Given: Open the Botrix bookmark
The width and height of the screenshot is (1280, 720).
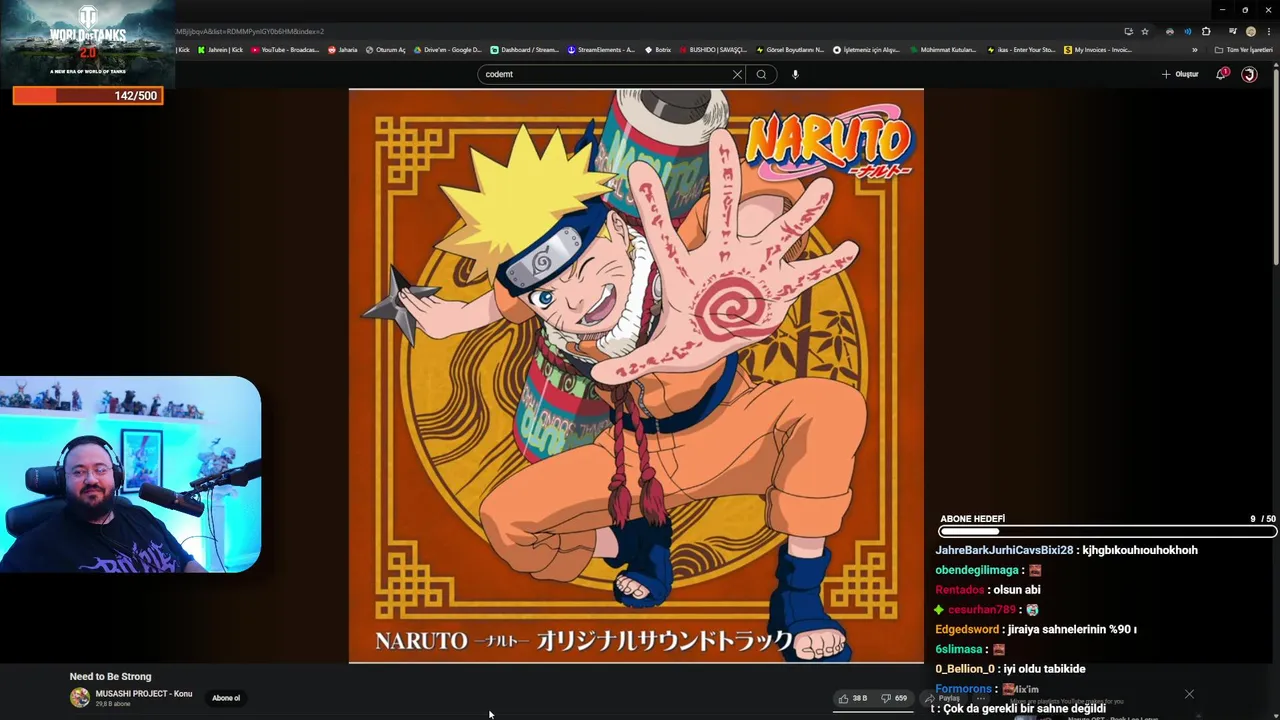Looking at the screenshot, I should 657,50.
